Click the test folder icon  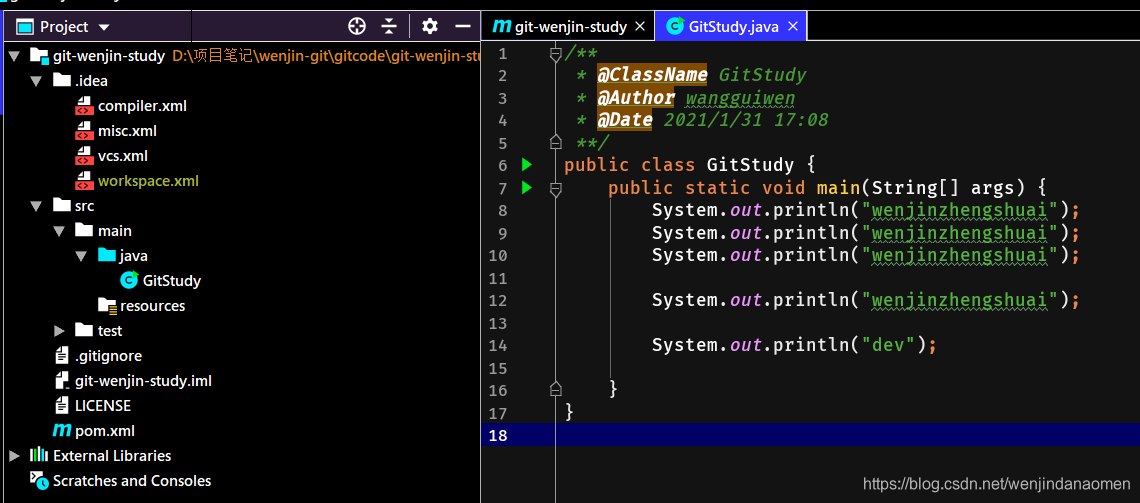pos(84,330)
